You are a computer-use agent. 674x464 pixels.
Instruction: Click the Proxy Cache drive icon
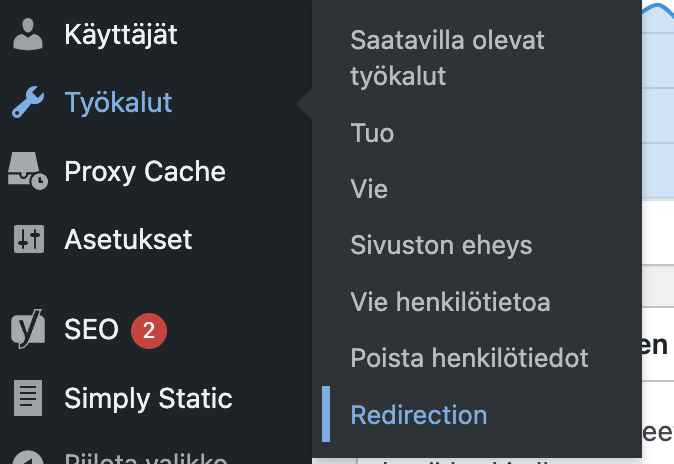[x=28, y=171]
